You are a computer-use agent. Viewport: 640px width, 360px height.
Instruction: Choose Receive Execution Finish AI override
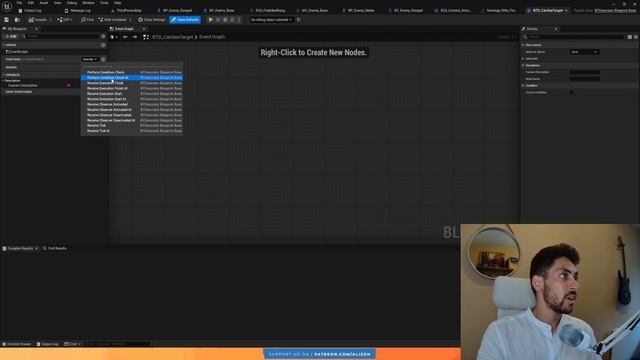[131, 88]
